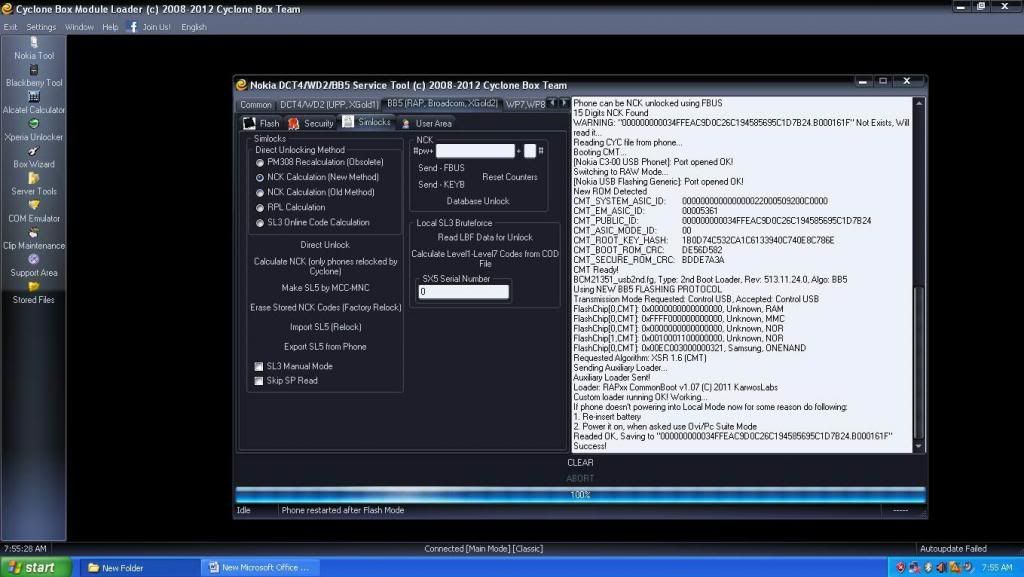Open Clip Maintenance module

(x=34, y=232)
